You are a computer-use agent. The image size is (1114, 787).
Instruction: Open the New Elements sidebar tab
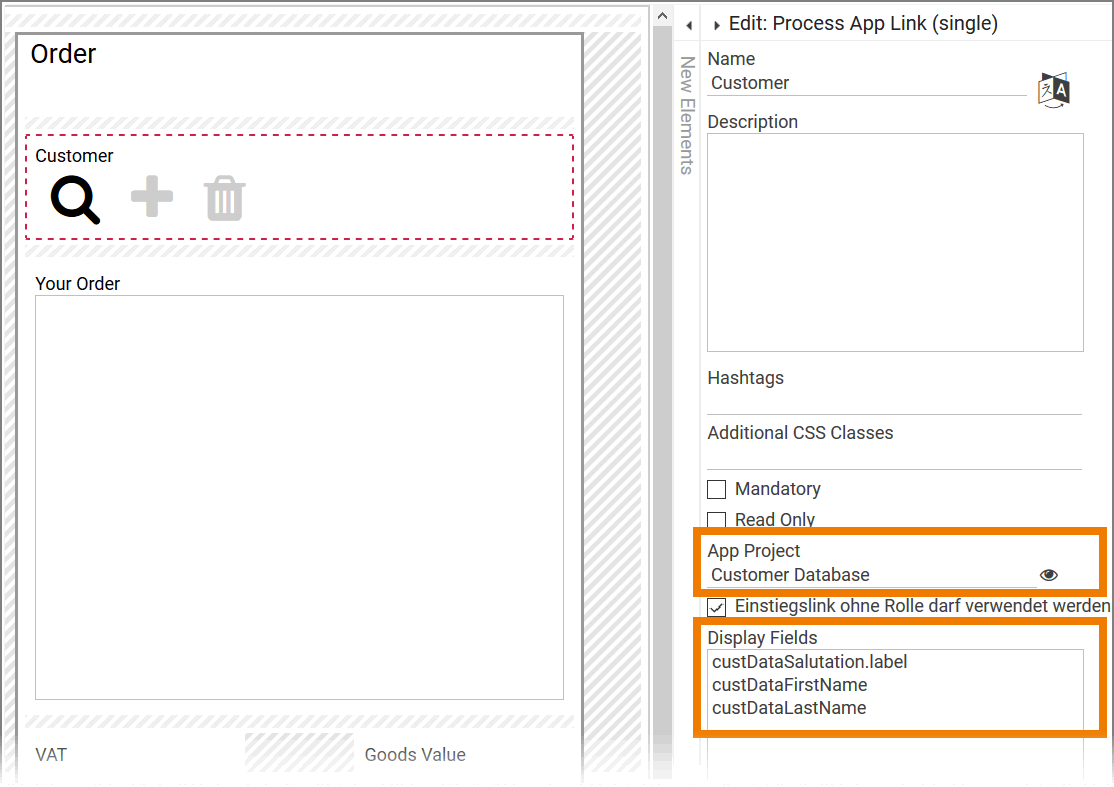point(686,113)
